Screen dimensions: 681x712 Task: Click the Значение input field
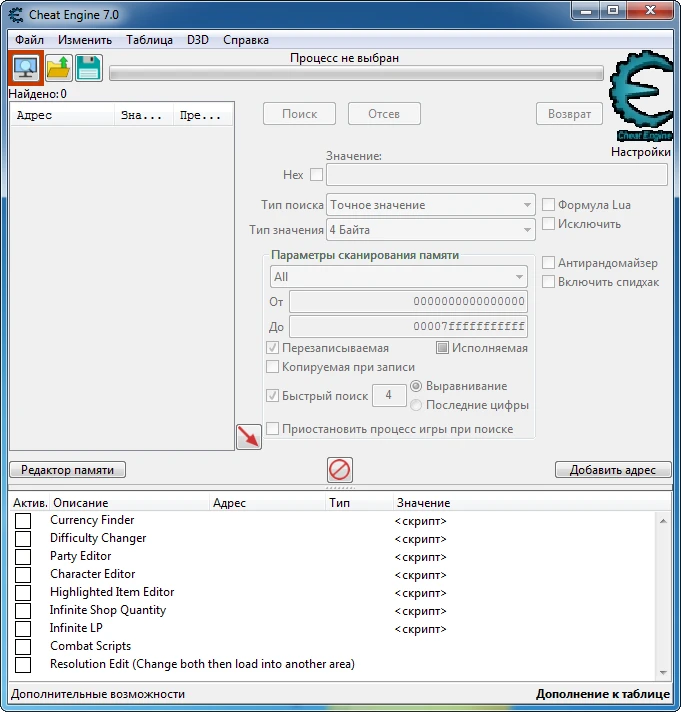497,175
